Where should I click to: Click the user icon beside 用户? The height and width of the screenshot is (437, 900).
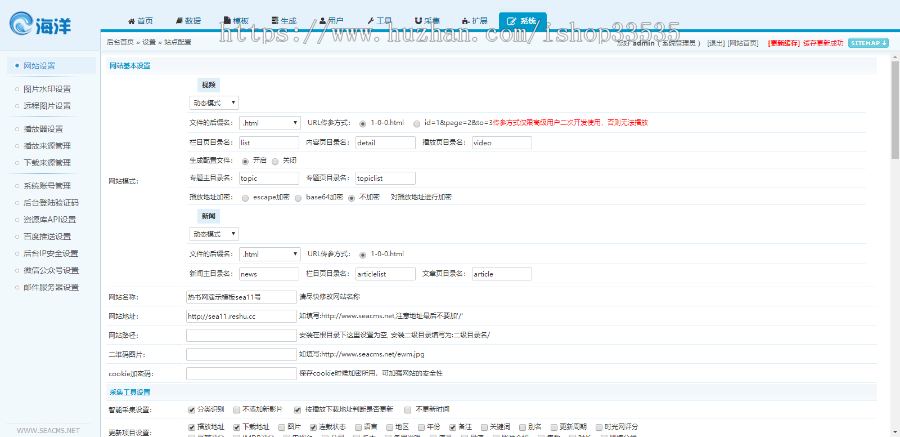click(x=323, y=21)
